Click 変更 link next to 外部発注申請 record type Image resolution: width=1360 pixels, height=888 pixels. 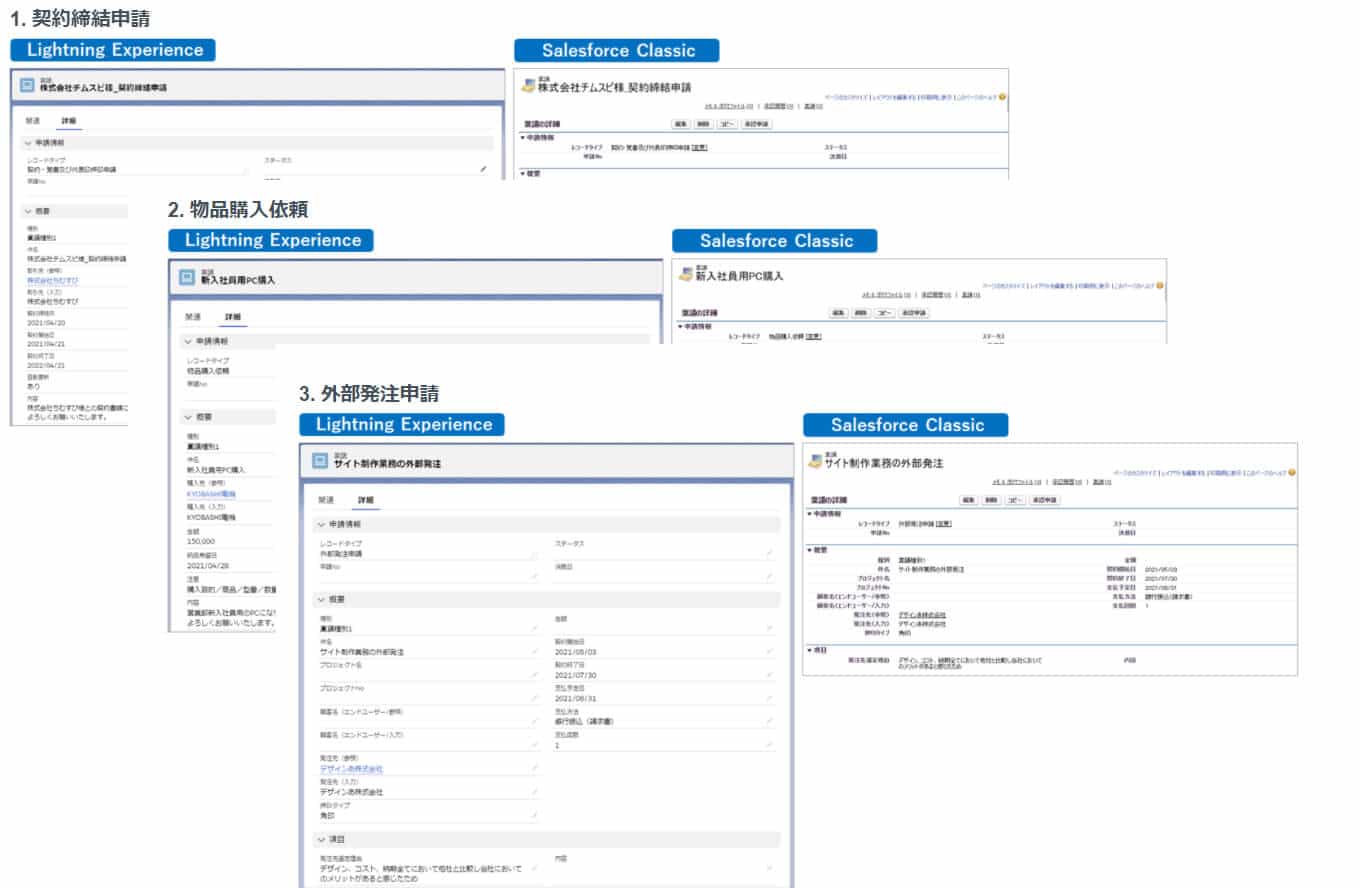click(942, 523)
